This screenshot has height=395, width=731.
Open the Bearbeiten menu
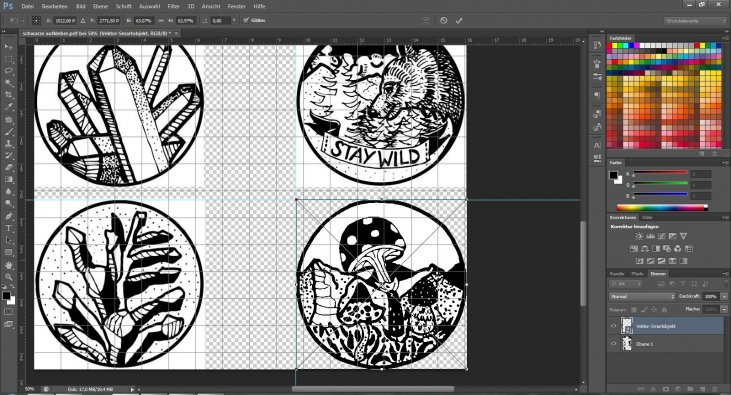[x=55, y=7]
